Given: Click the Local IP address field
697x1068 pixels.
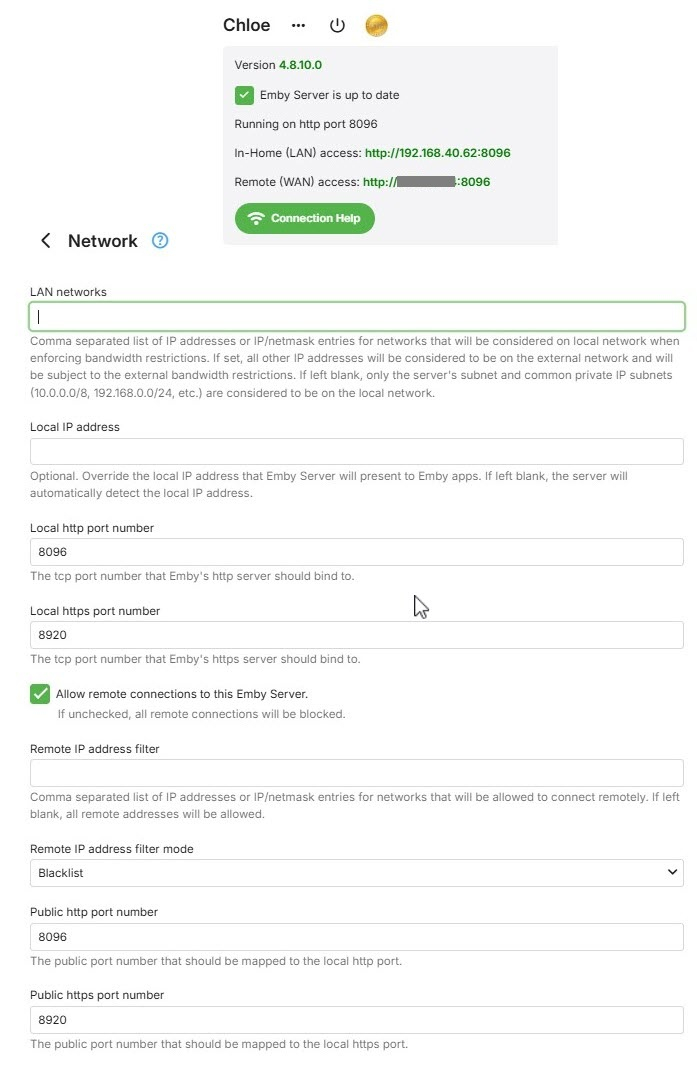Looking at the screenshot, I should point(356,451).
